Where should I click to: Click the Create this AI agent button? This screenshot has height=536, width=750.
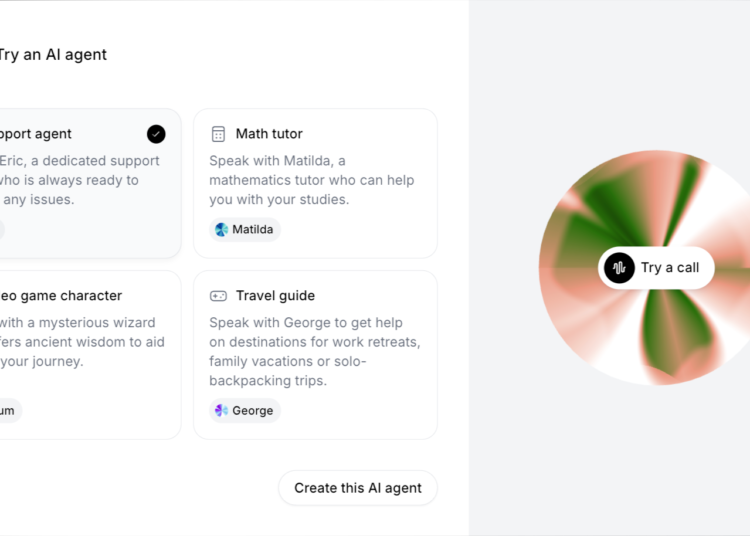[357, 488]
